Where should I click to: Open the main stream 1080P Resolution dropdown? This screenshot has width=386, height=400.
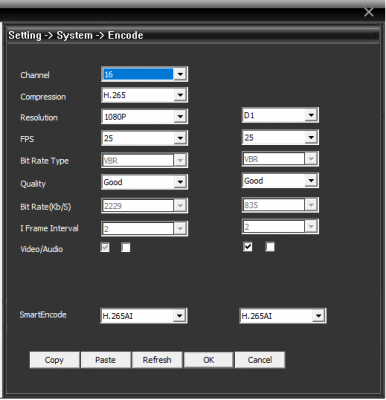tap(144, 117)
